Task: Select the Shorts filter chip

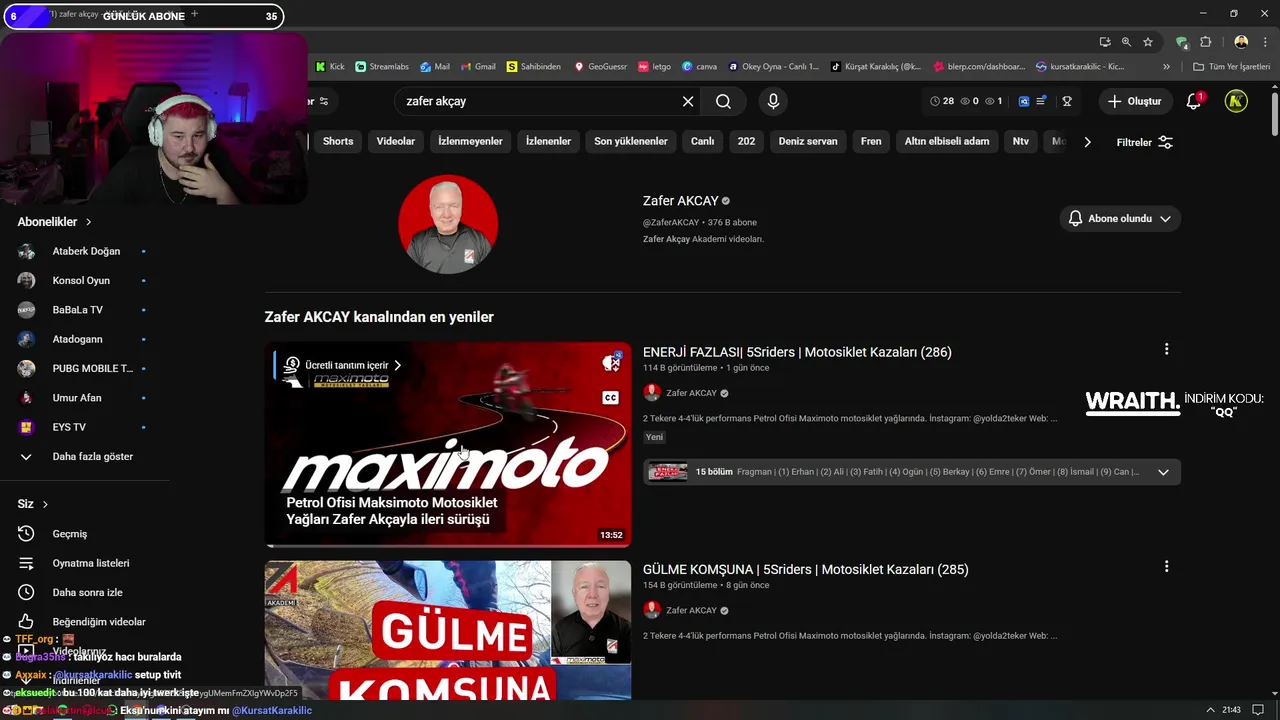Action: [x=338, y=141]
